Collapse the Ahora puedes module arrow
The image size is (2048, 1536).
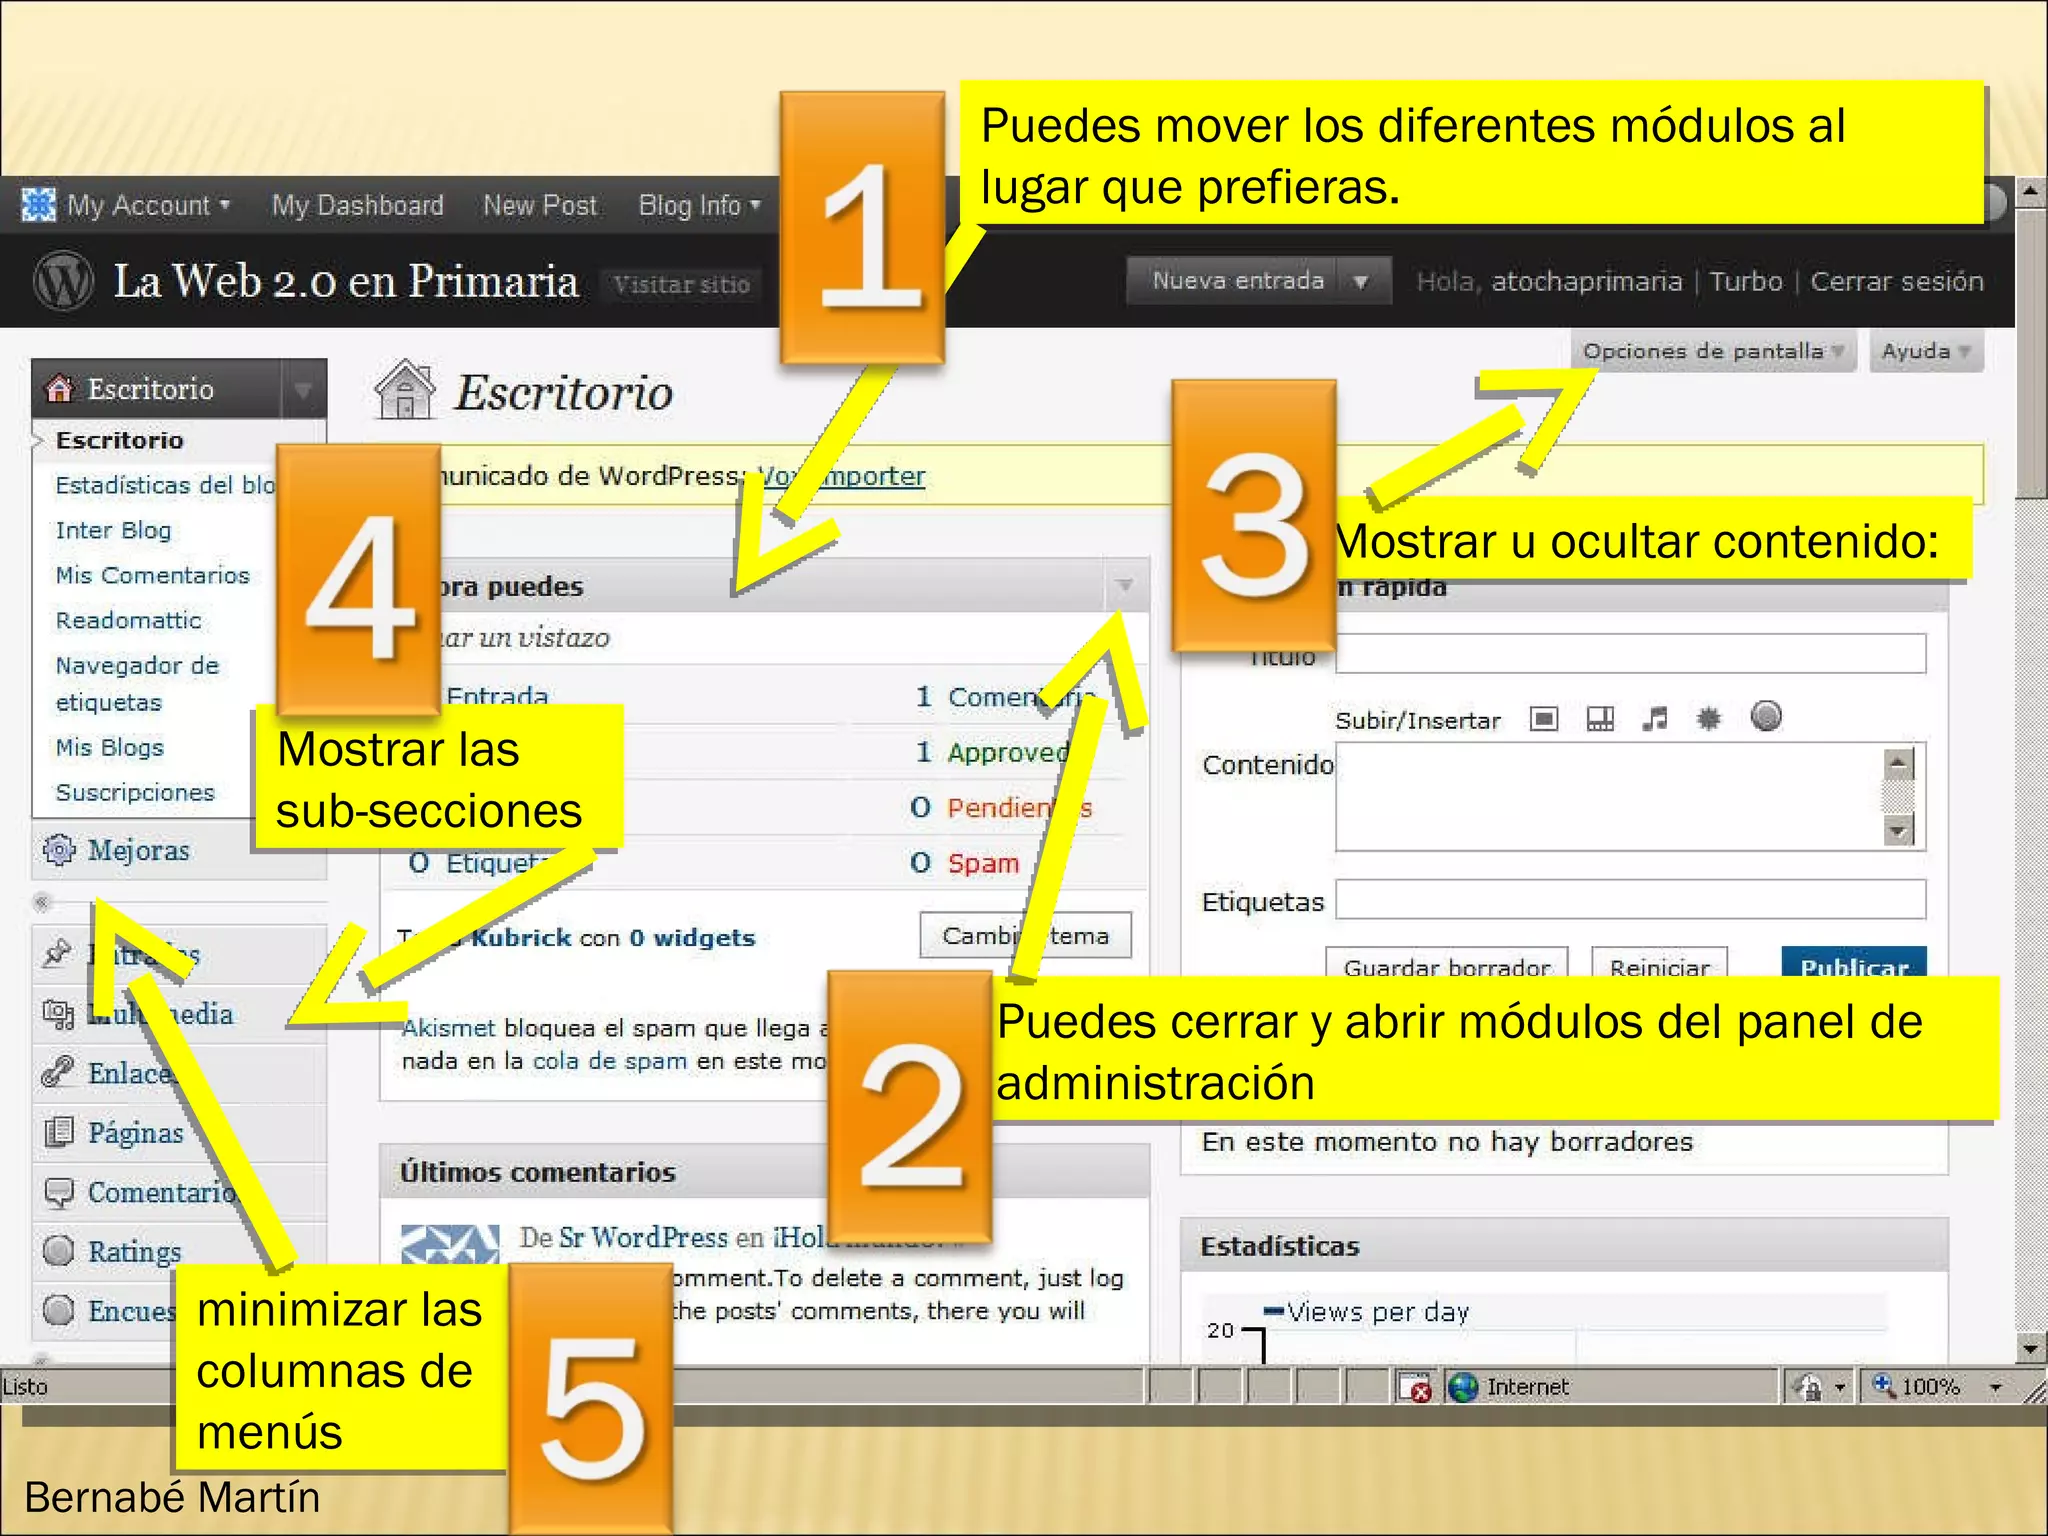1125,585
